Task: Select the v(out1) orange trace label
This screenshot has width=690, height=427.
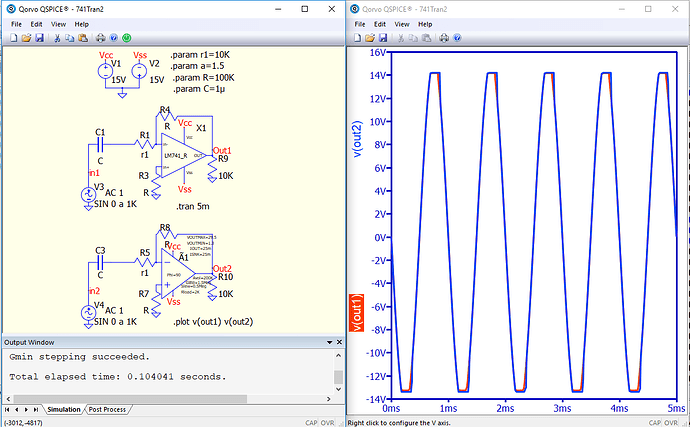Action: 356,313
